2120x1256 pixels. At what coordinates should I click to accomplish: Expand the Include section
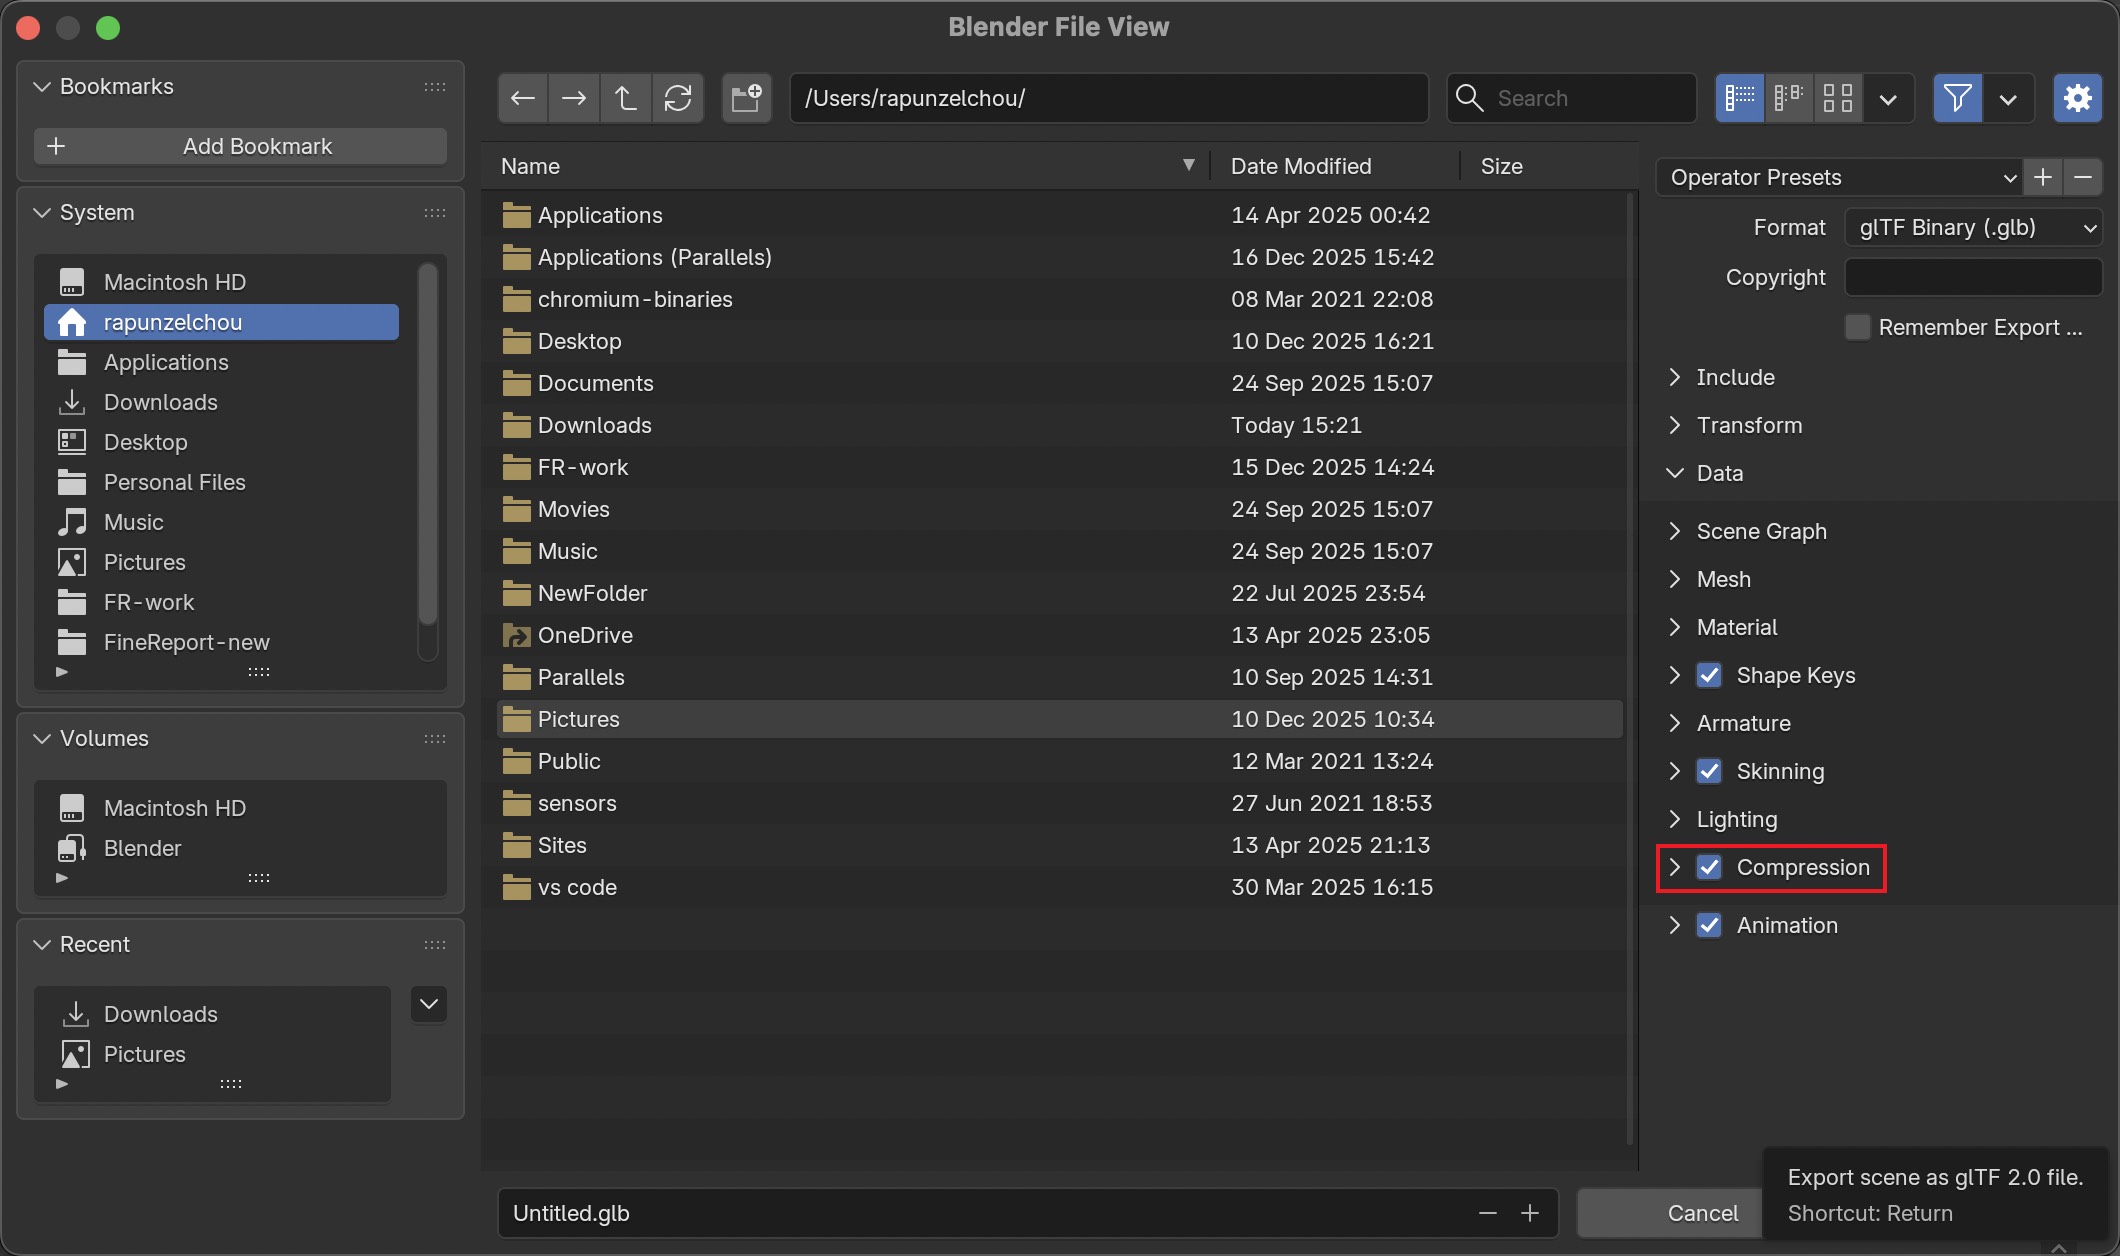pos(1675,377)
